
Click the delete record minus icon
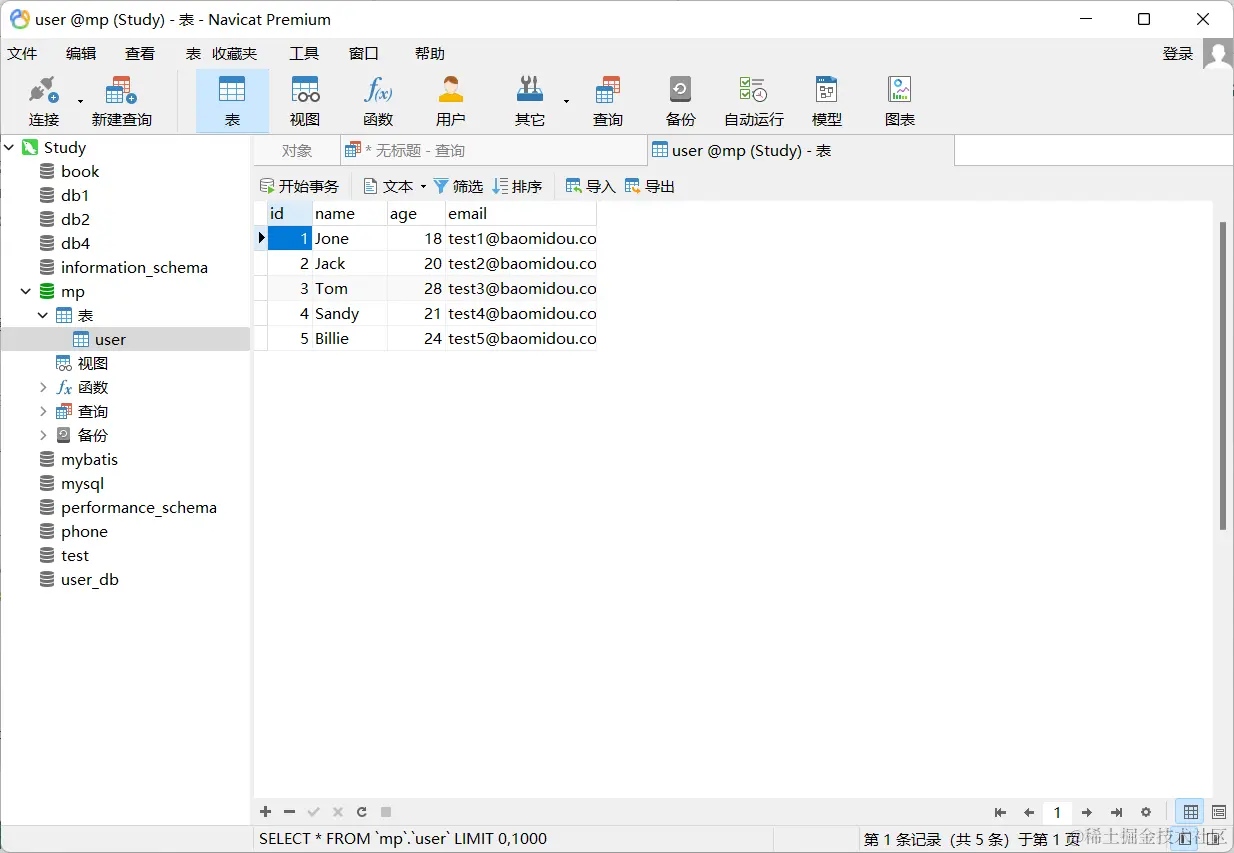pyautogui.click(x=289, y=812)
